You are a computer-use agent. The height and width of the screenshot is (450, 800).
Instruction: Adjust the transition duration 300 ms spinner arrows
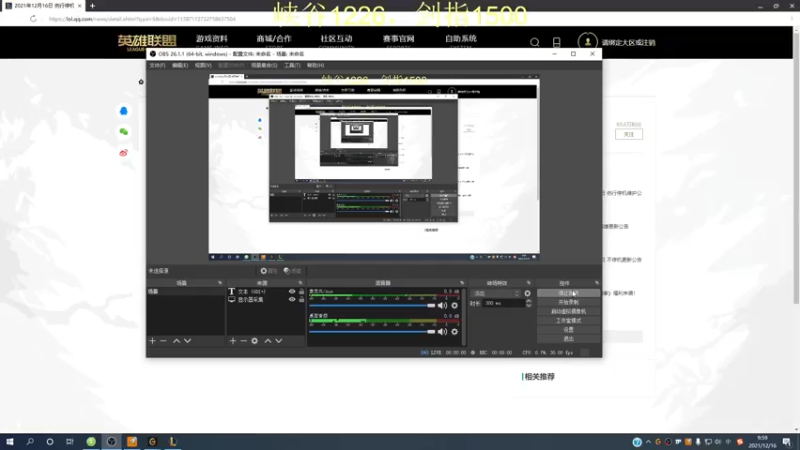(x=529, y=303)
